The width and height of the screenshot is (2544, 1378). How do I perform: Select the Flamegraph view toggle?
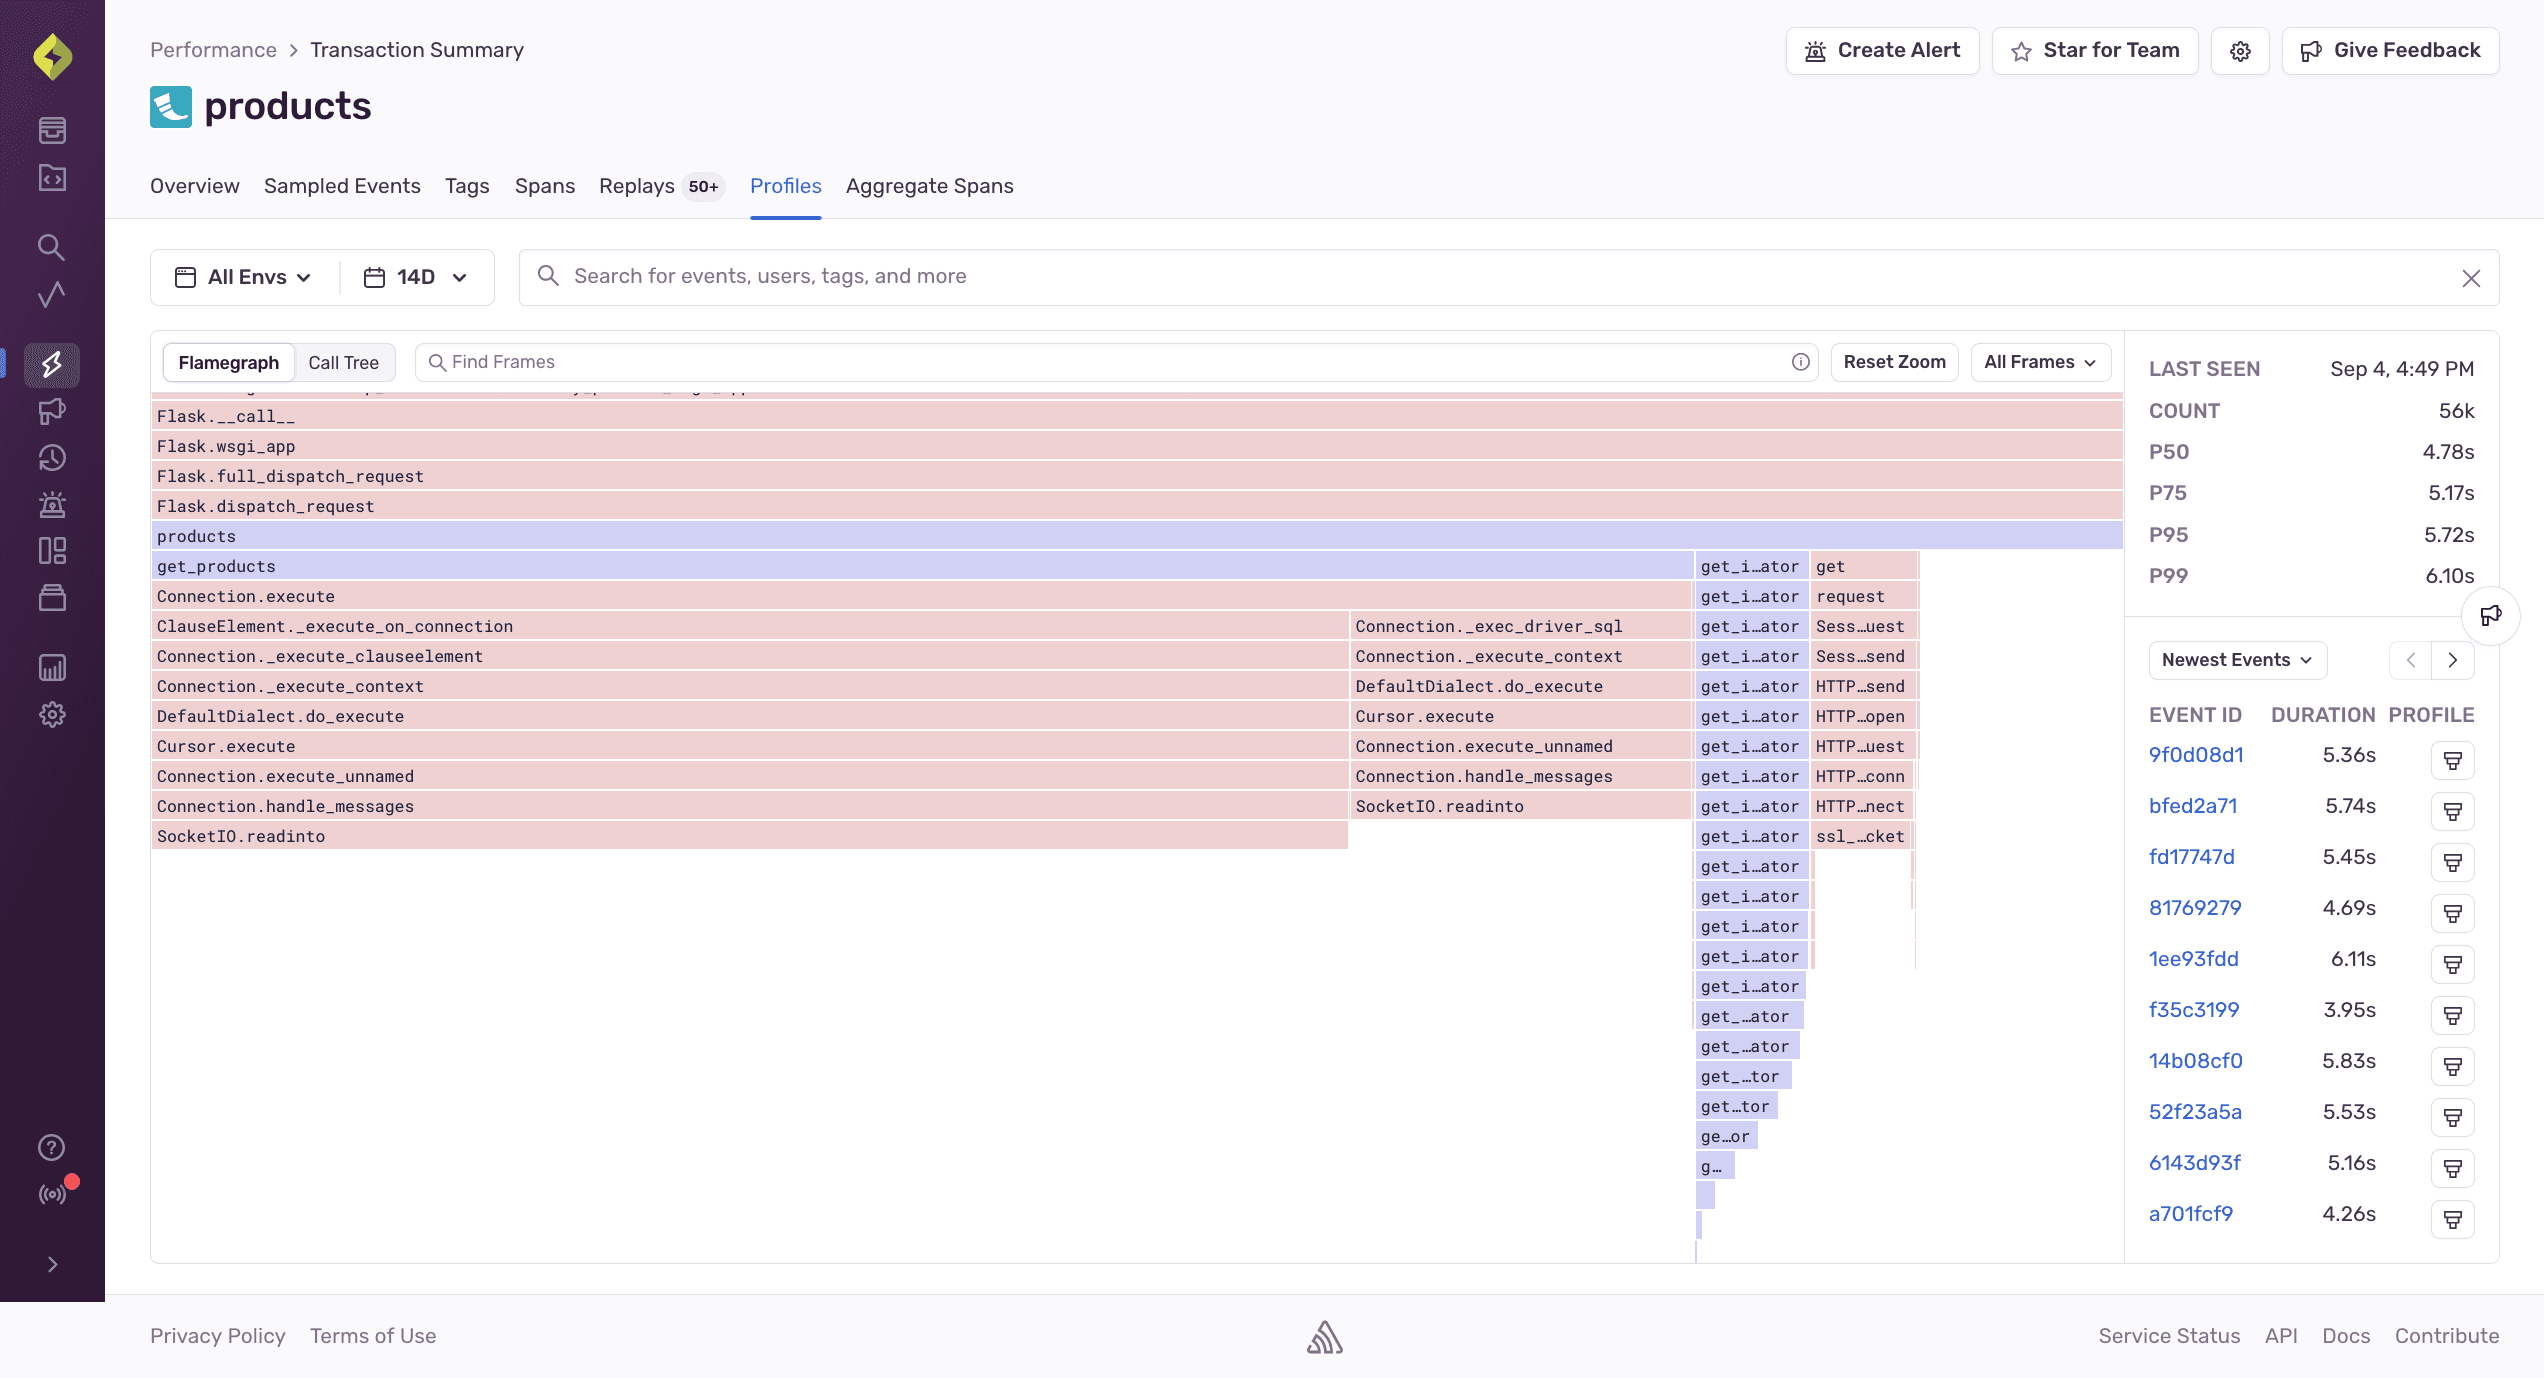[228, 362]
